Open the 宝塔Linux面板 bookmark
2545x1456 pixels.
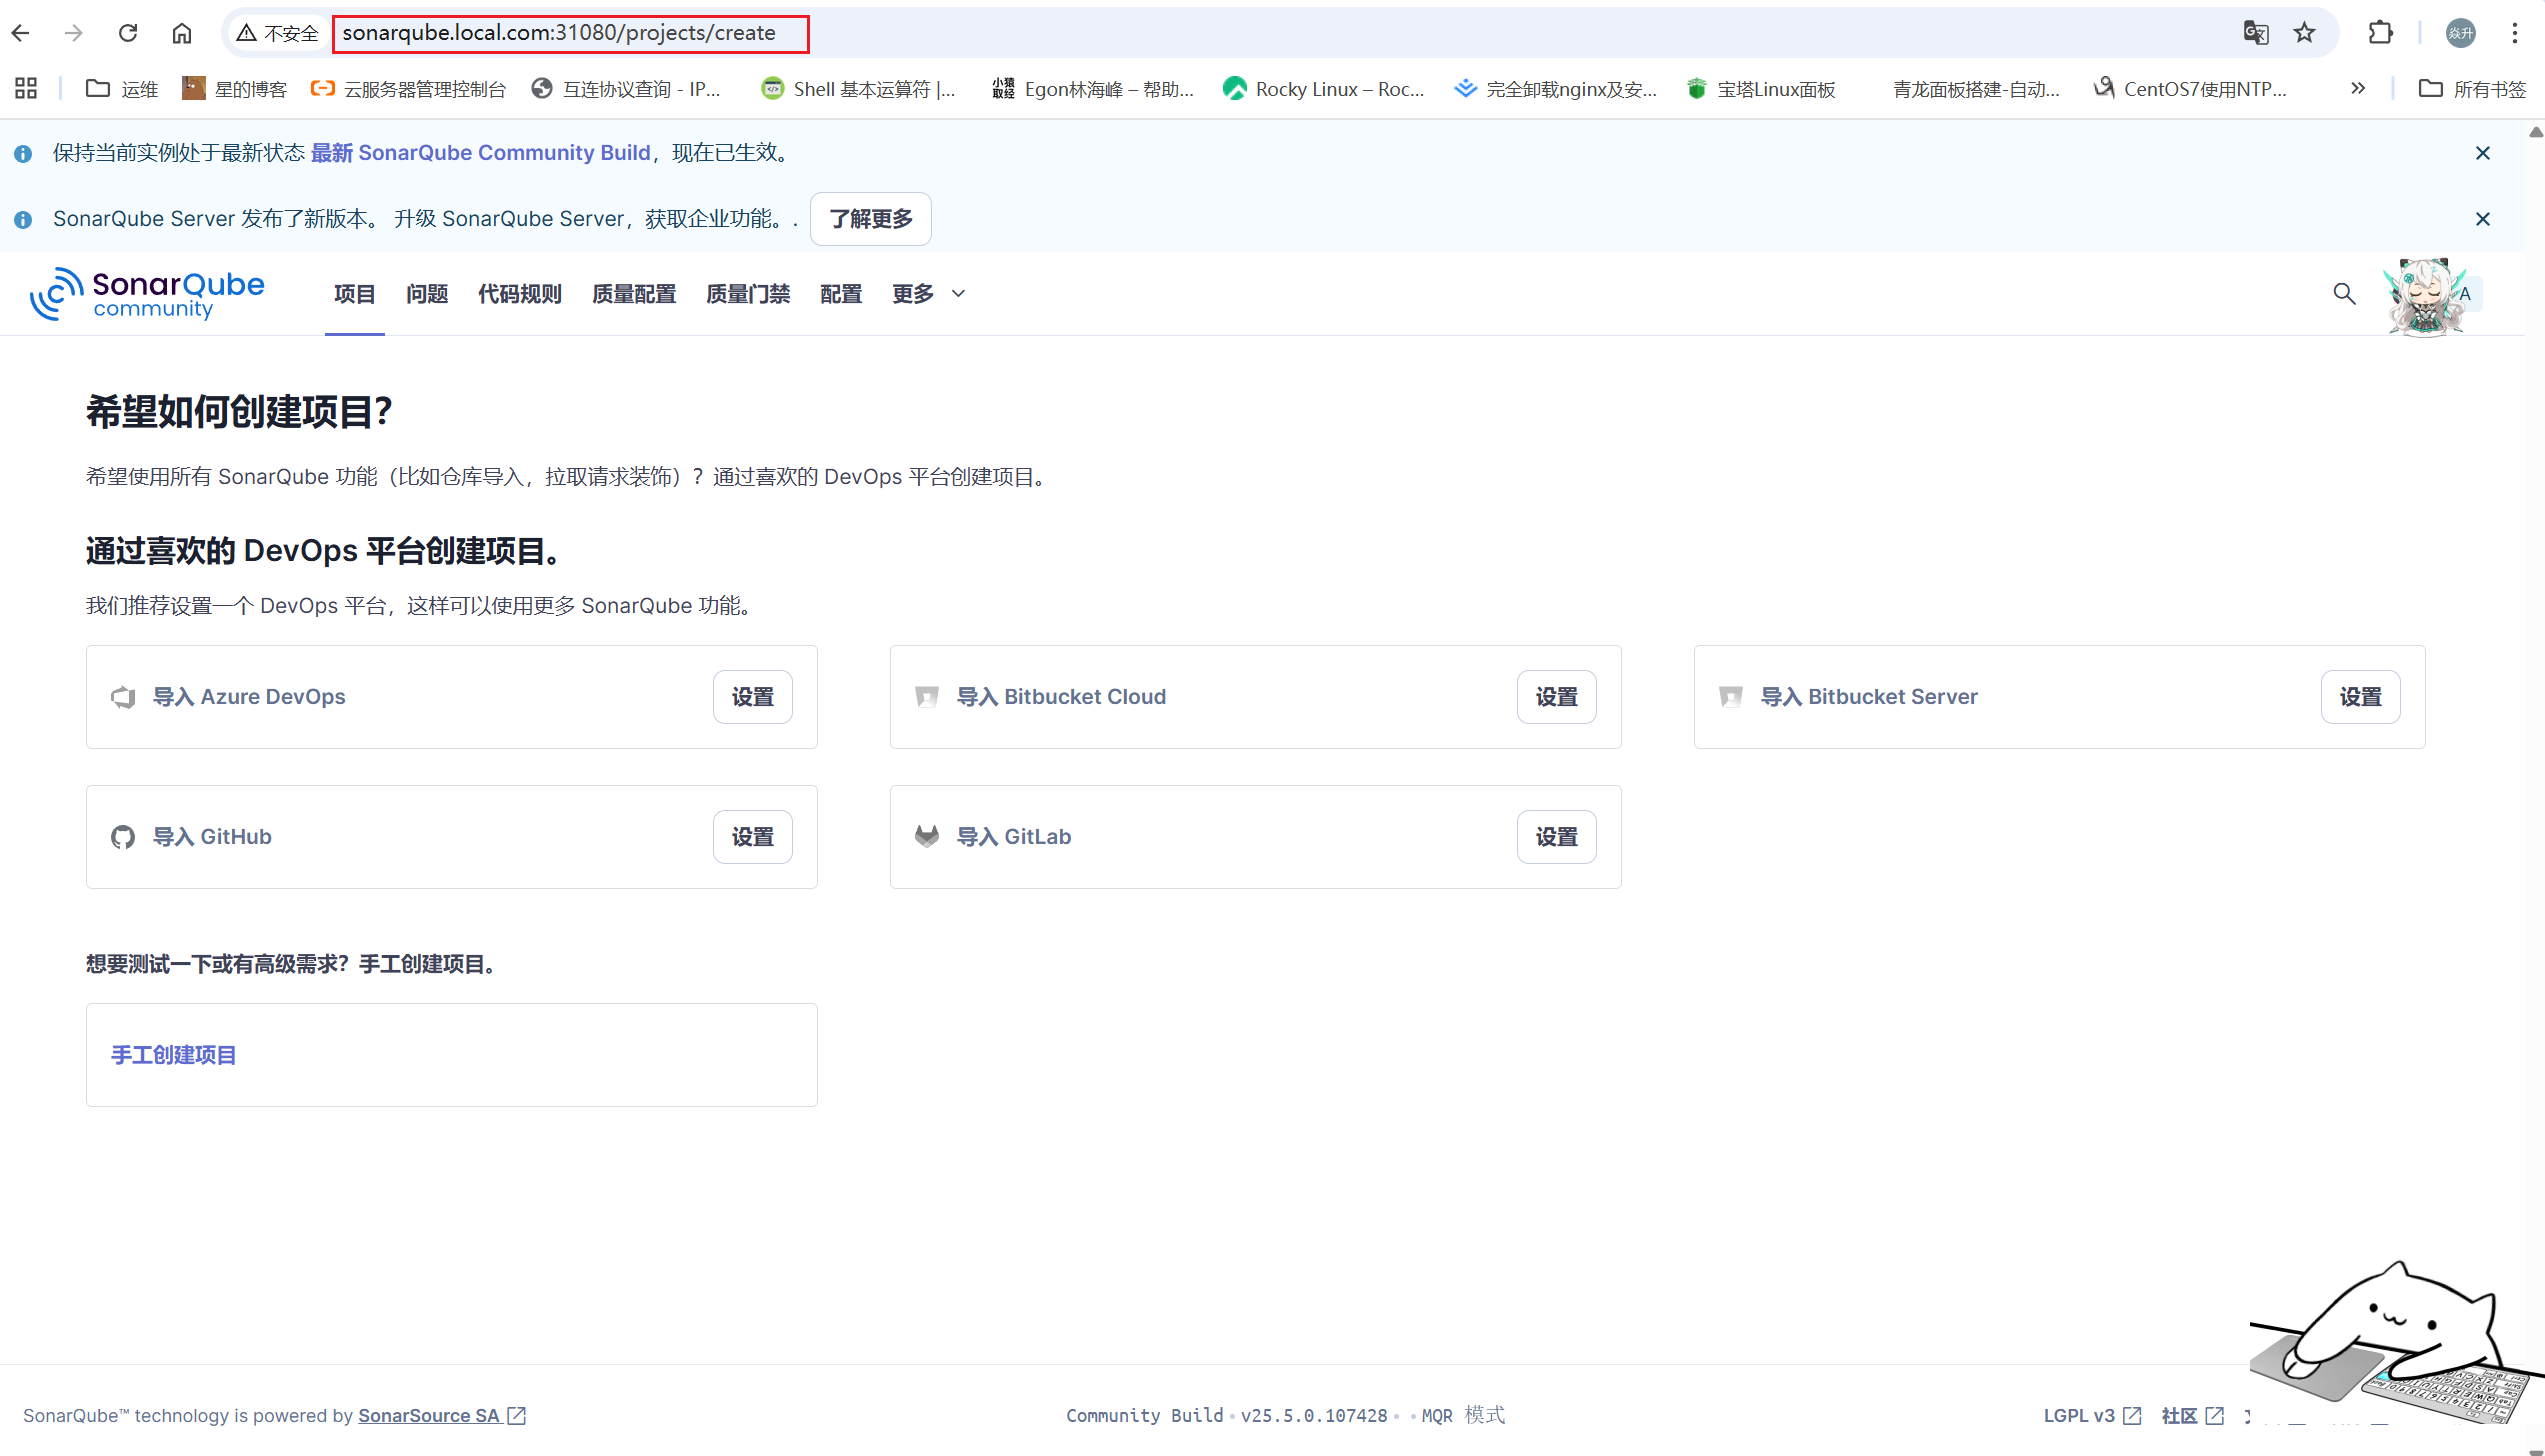(1762, 89)
